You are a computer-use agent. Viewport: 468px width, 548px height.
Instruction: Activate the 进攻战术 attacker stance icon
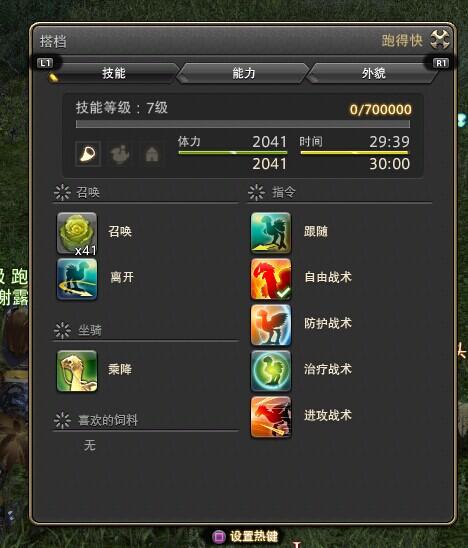pos(271,417)
